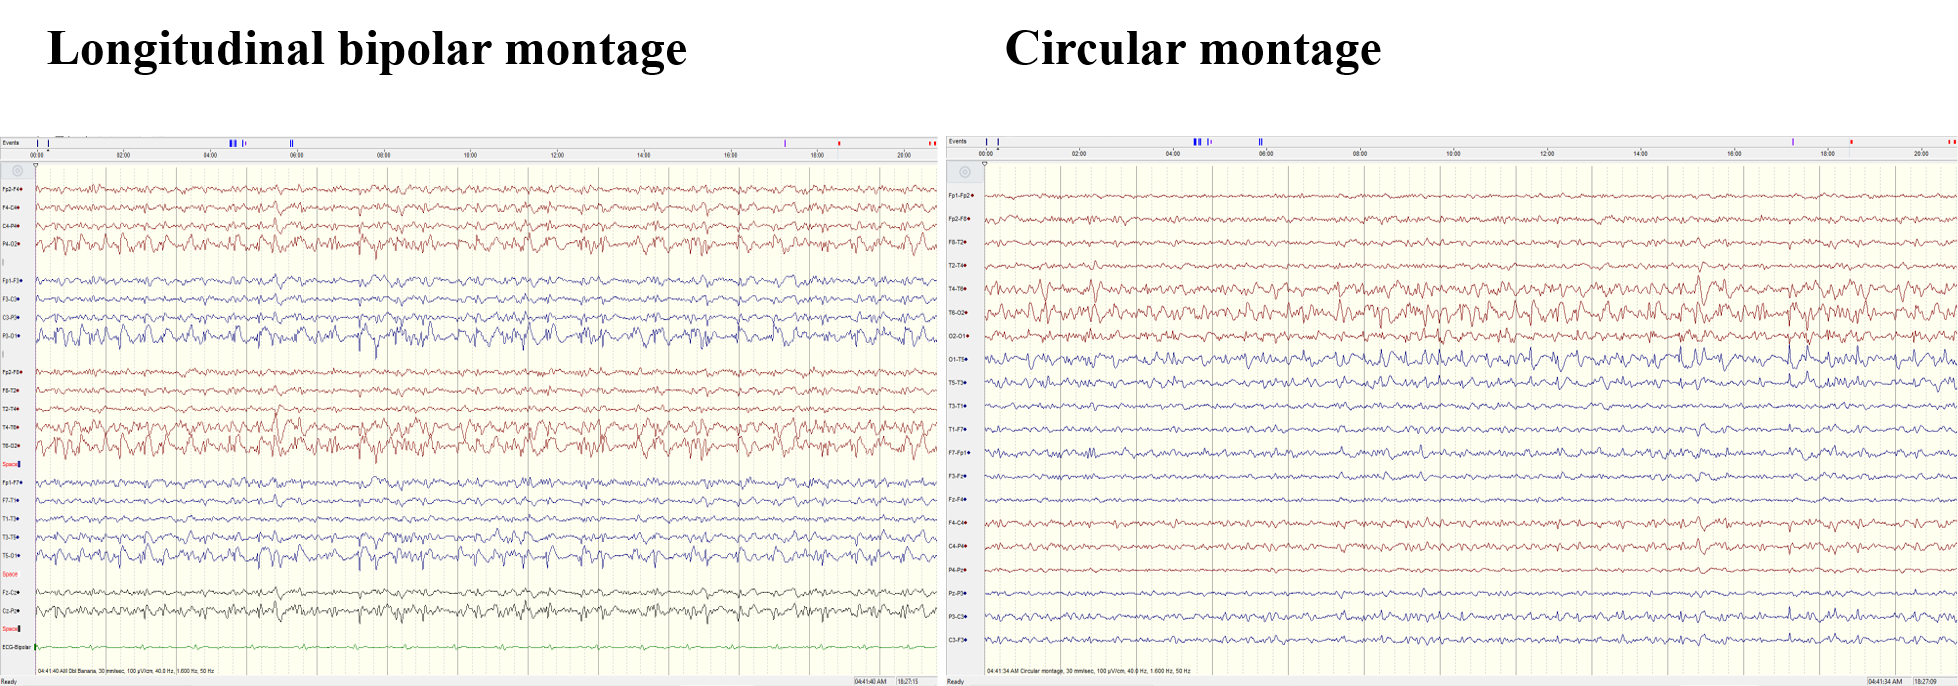Select the Fp2-F4 channel label
This screenshot has height=686, width=1958.
pyautogui.click(x=11, y=189)
